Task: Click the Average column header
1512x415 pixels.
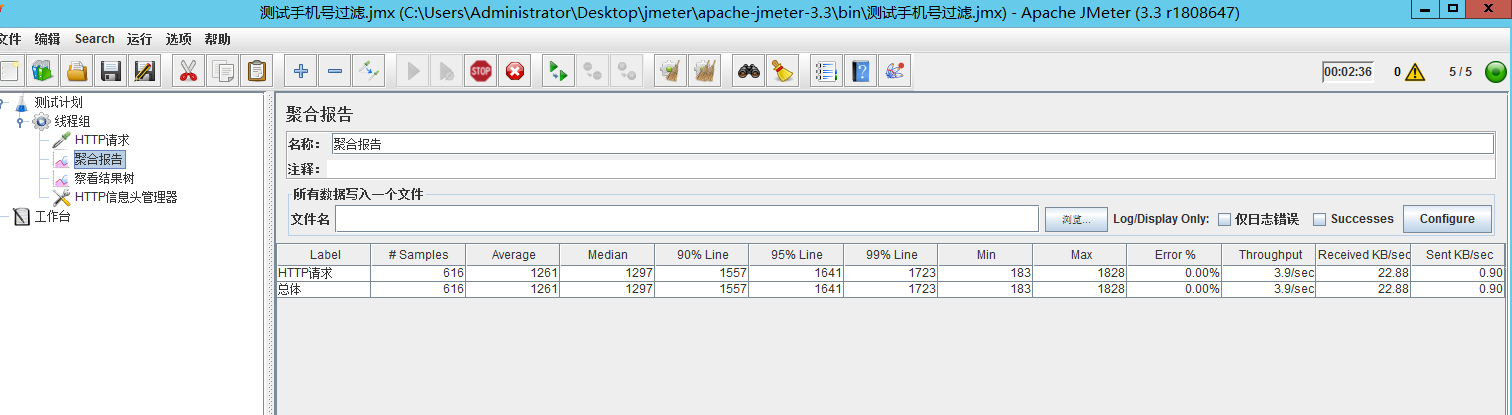Action: click(x=513, y=255)
